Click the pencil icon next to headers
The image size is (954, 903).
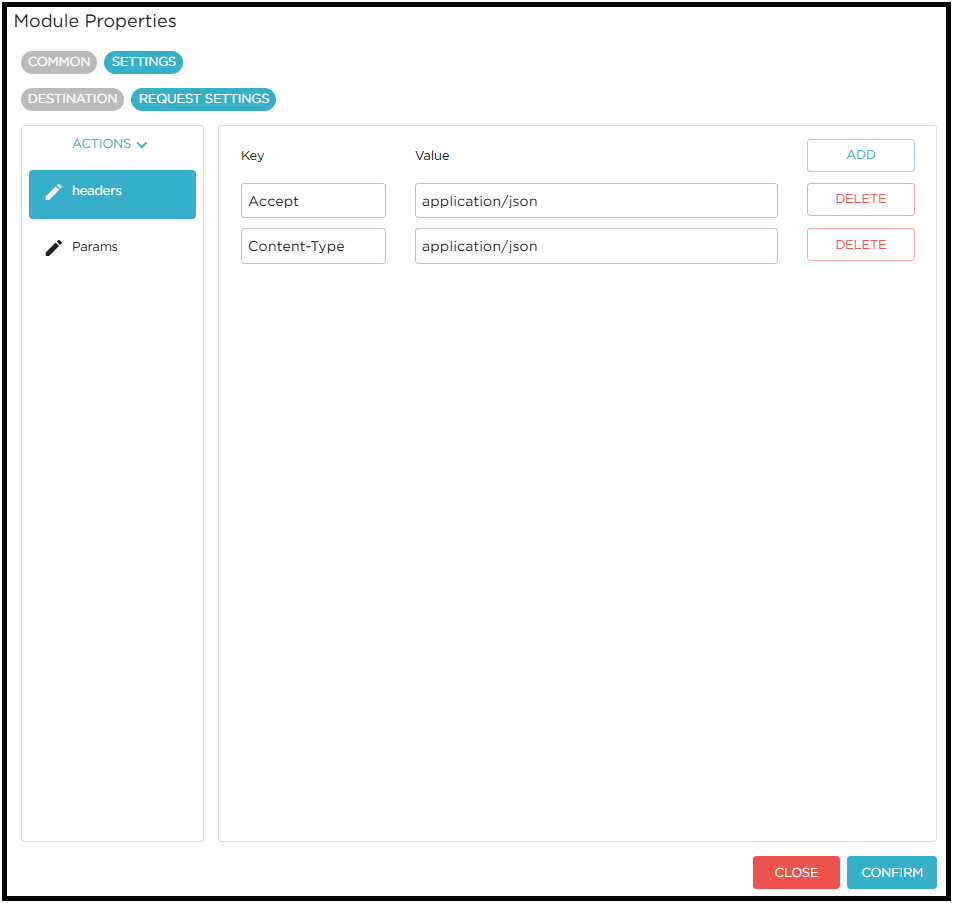tap(54, 190)
